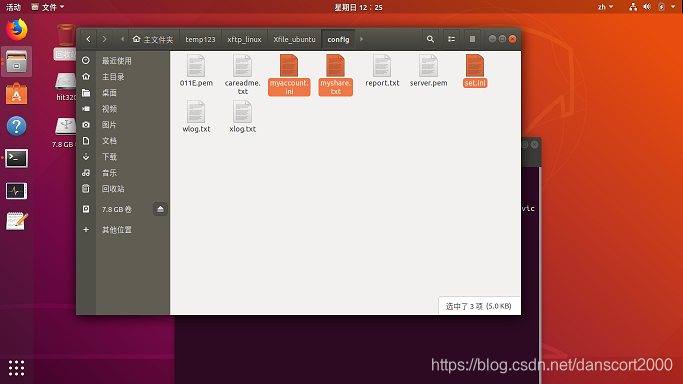Select the myaccount.ini file icon

(289, 66)
